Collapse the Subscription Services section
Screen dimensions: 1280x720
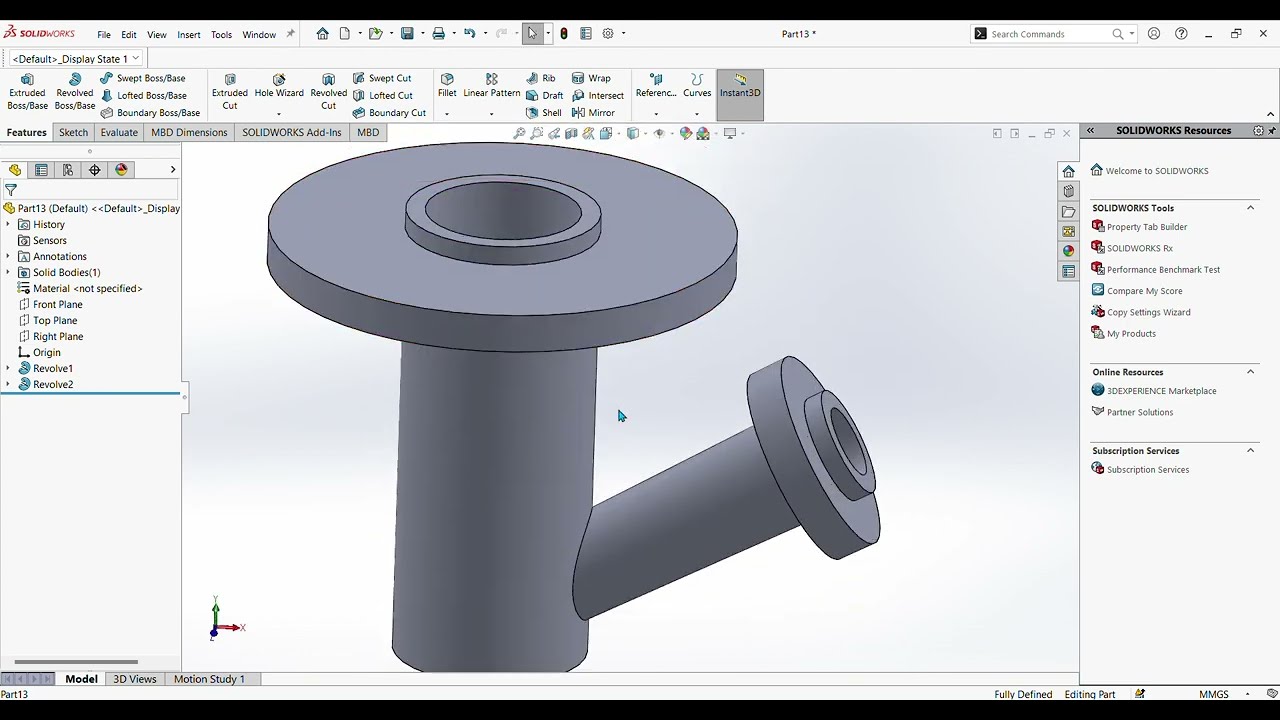coord(1250,451)
